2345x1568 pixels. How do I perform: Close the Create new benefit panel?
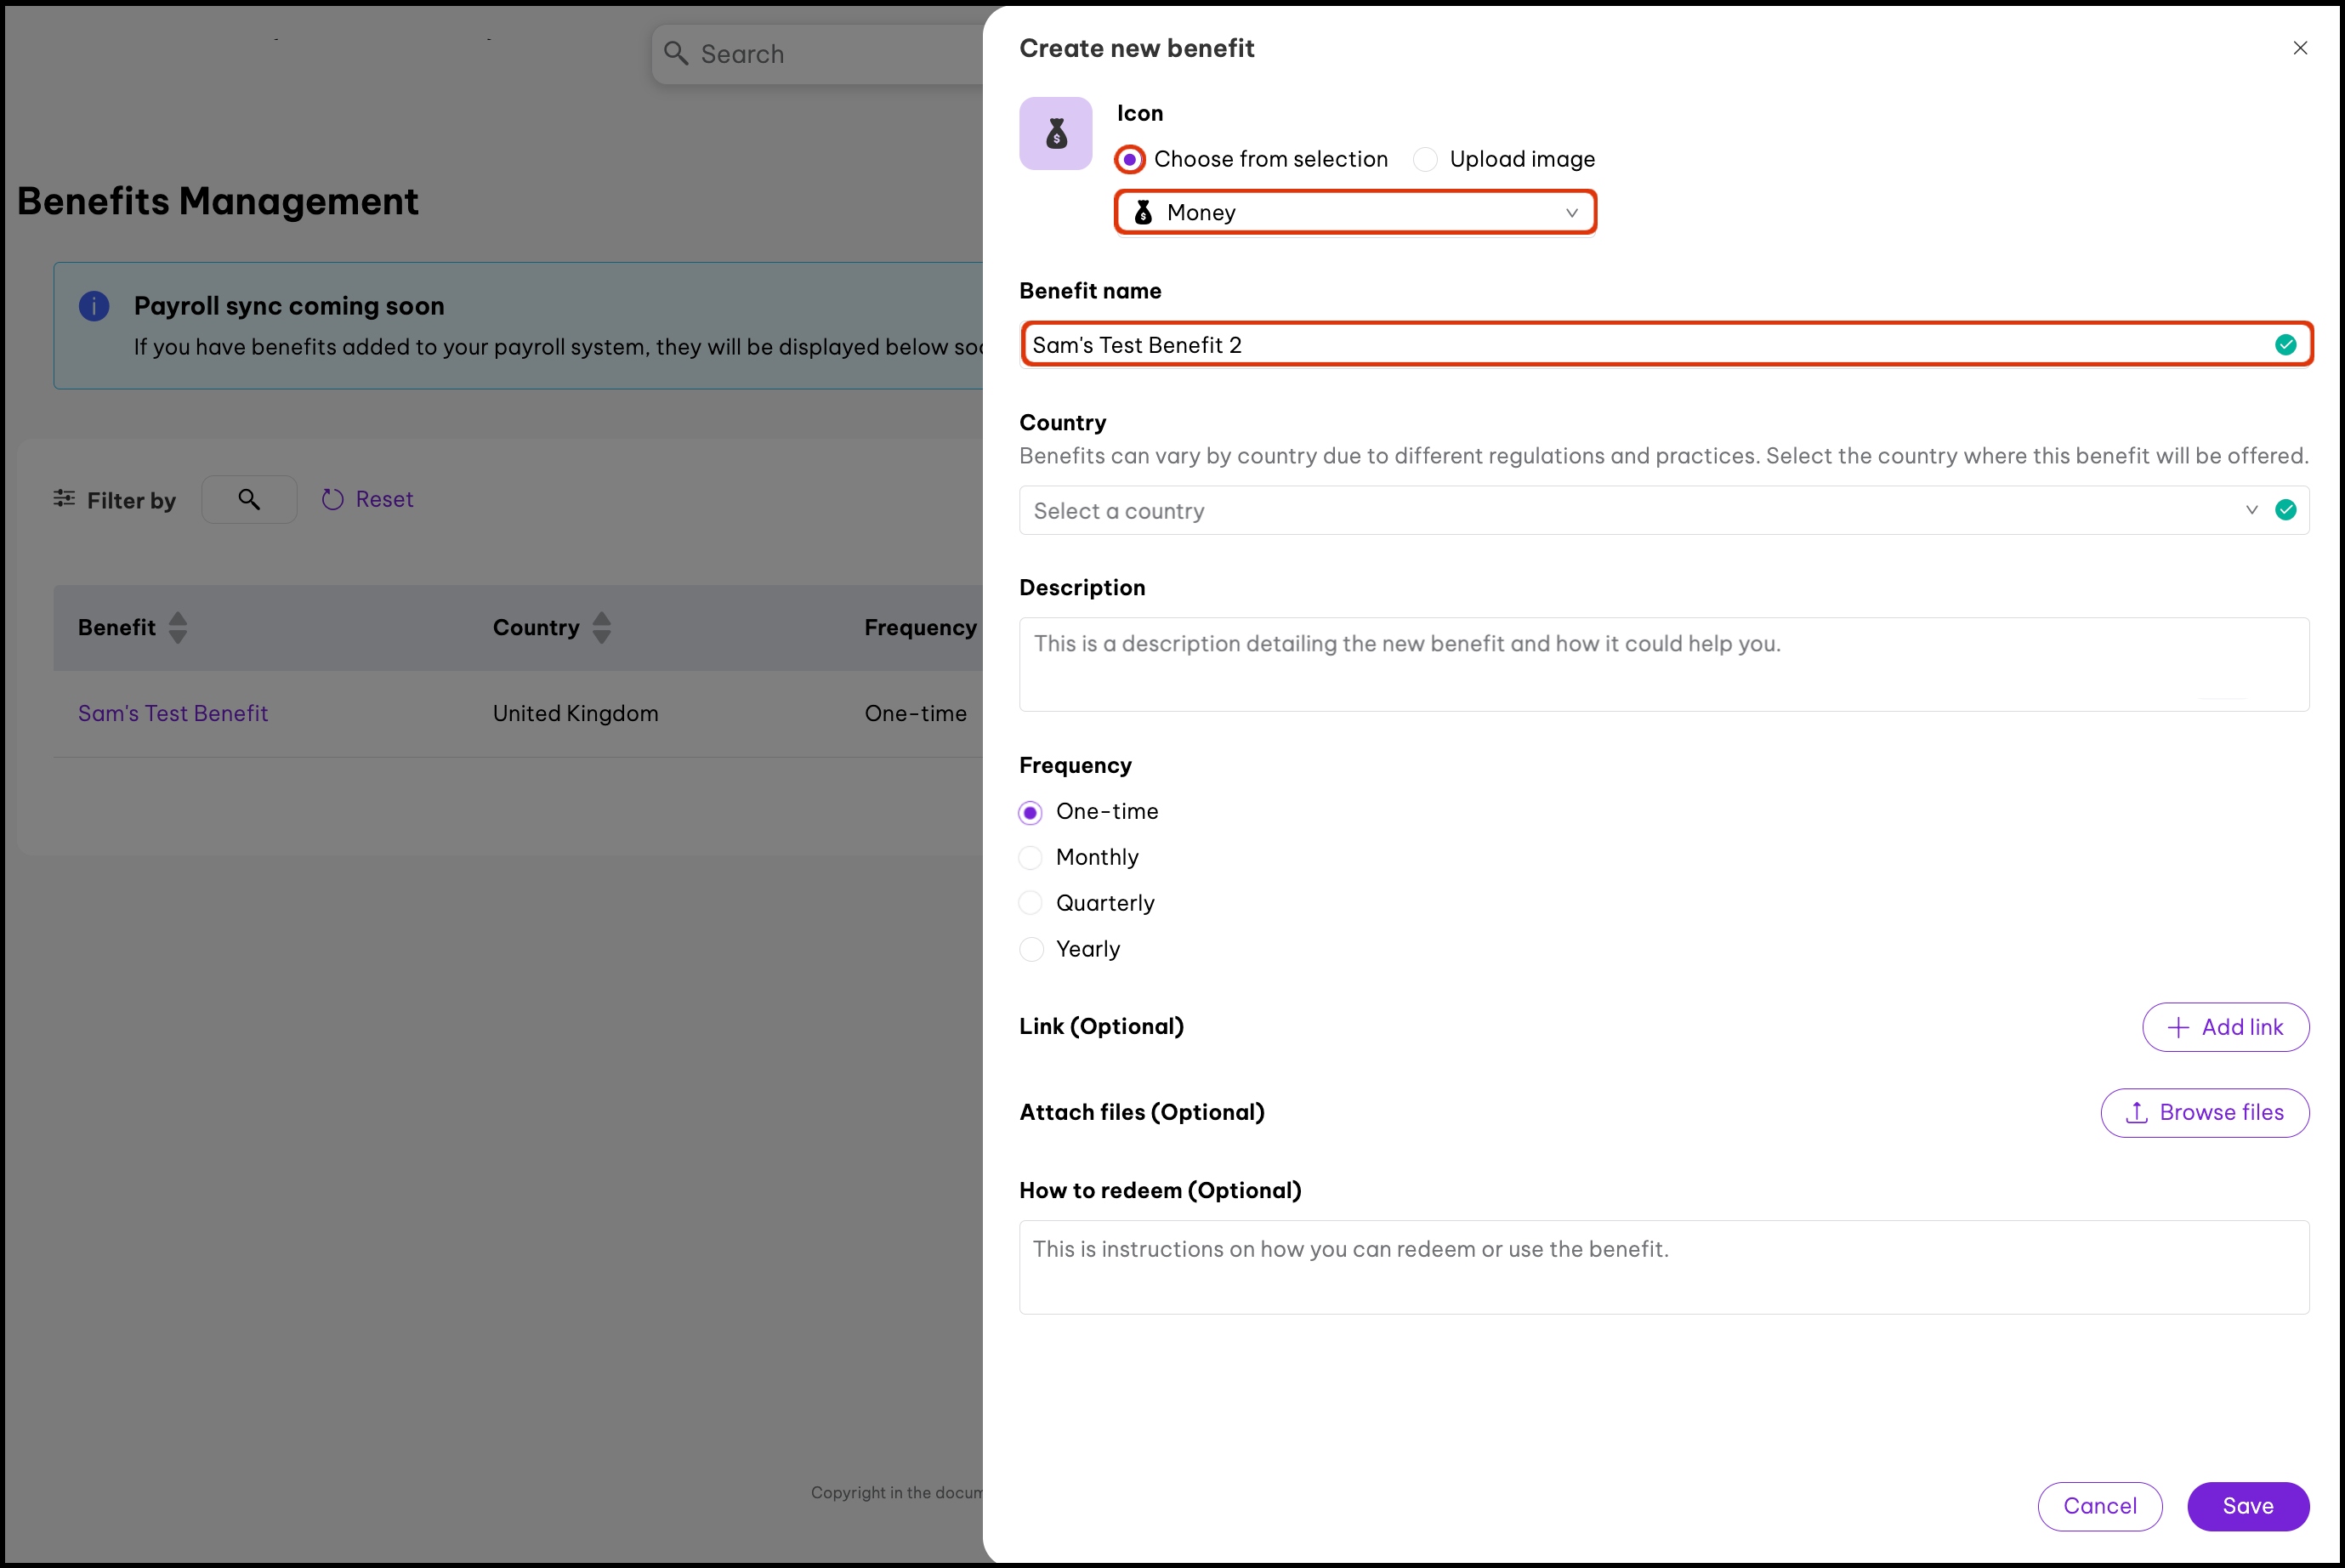pyautogui.click(x=2299, y=48)
